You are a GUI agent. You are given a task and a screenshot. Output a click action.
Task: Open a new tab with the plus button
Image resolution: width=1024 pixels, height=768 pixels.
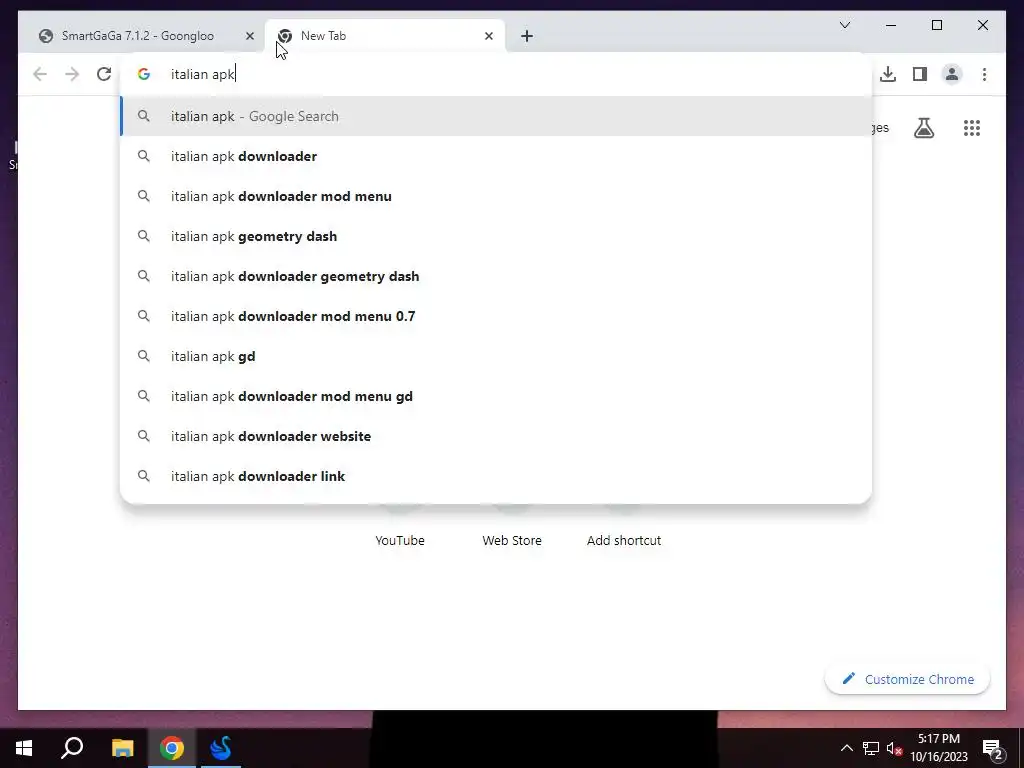527,36
